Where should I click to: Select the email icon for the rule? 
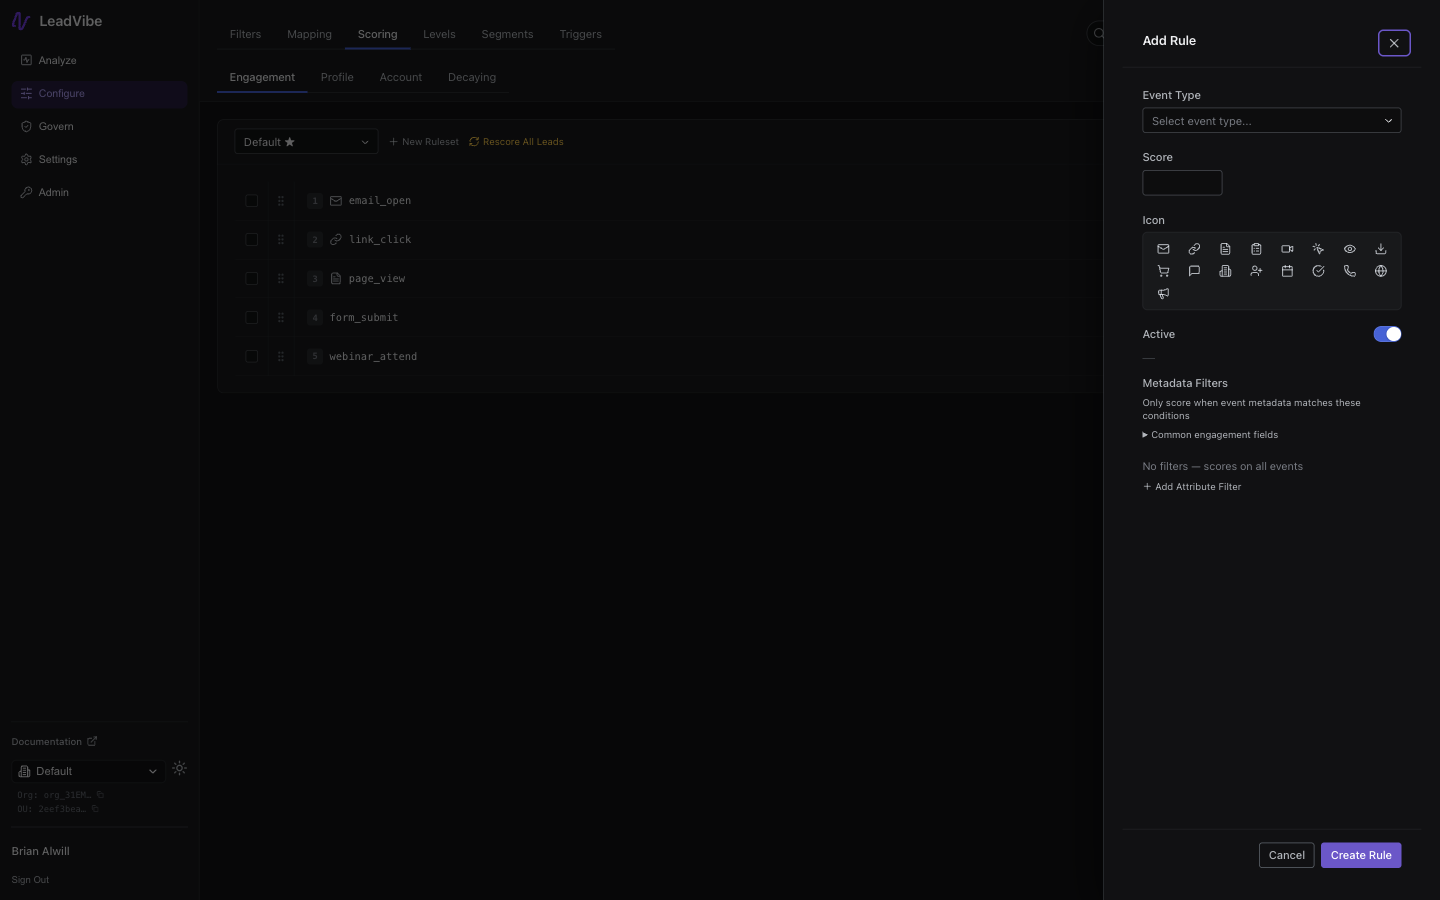coord(1163,249)
